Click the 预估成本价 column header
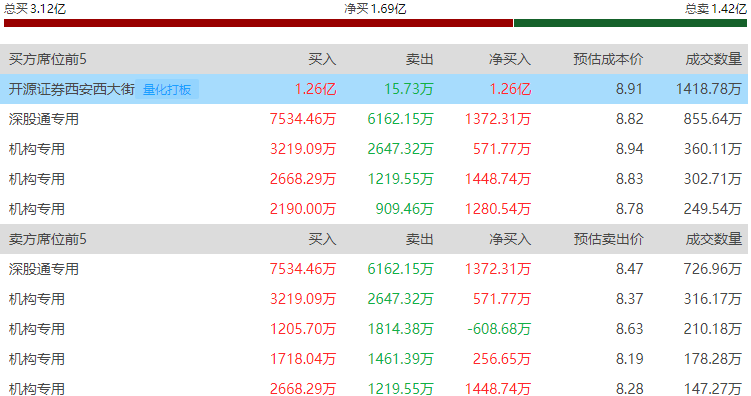Viewport: 751px width, 396px height. 608,59
